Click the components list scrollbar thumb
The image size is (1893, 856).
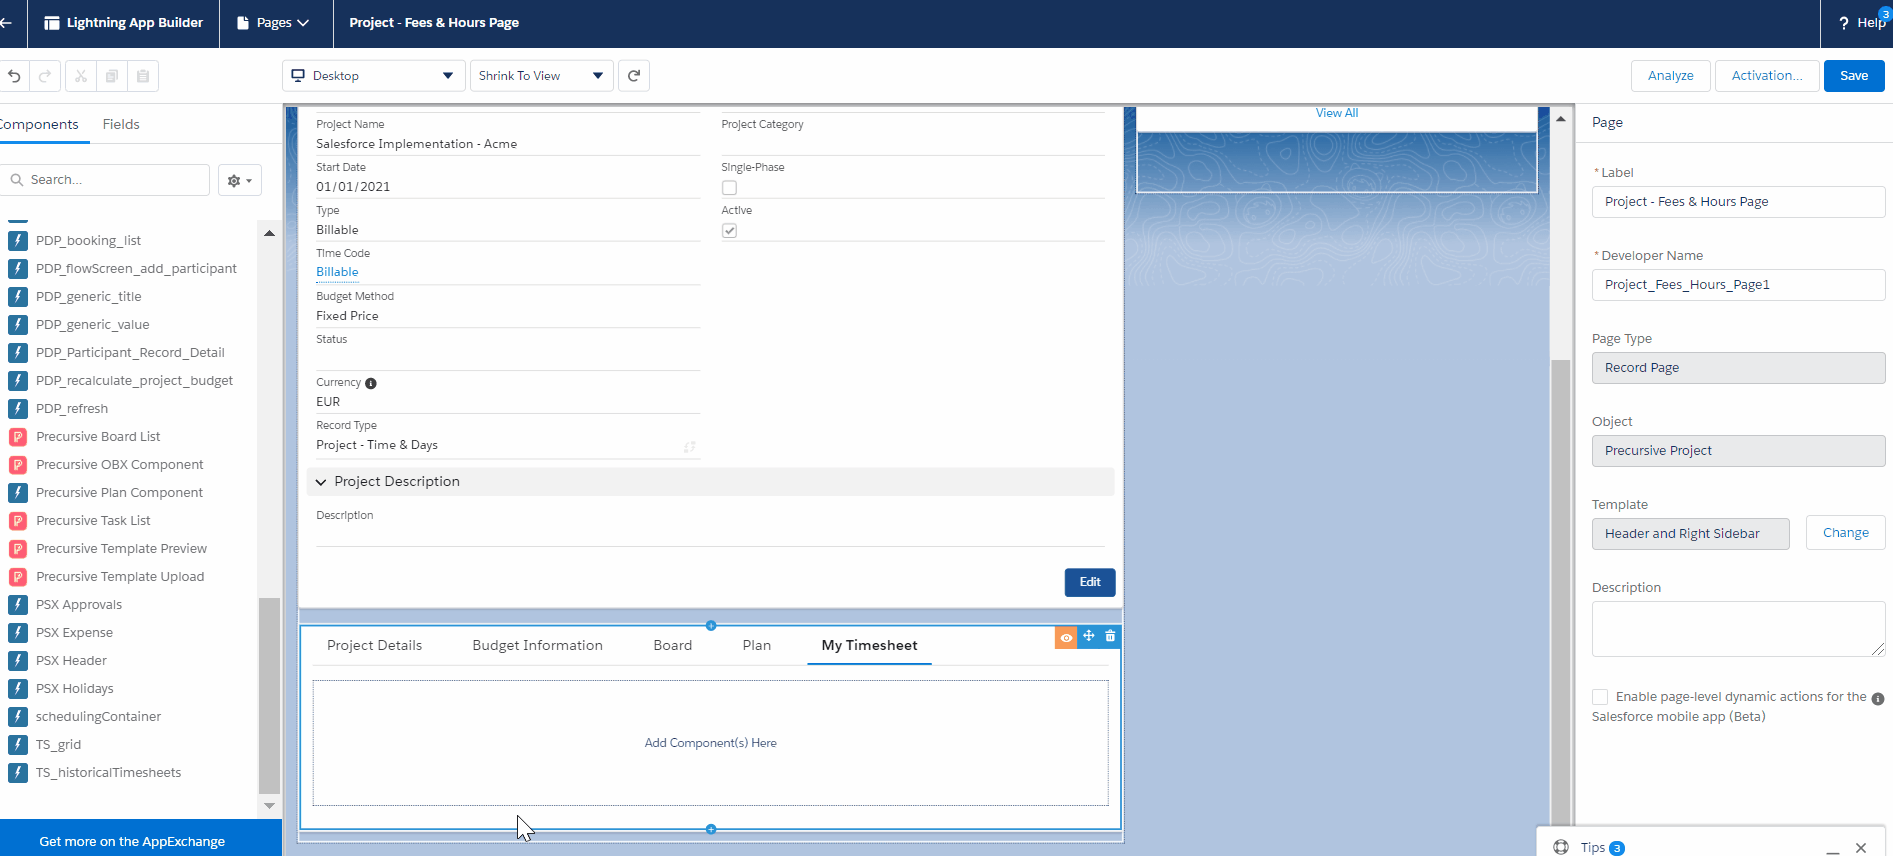coord(269,695)
